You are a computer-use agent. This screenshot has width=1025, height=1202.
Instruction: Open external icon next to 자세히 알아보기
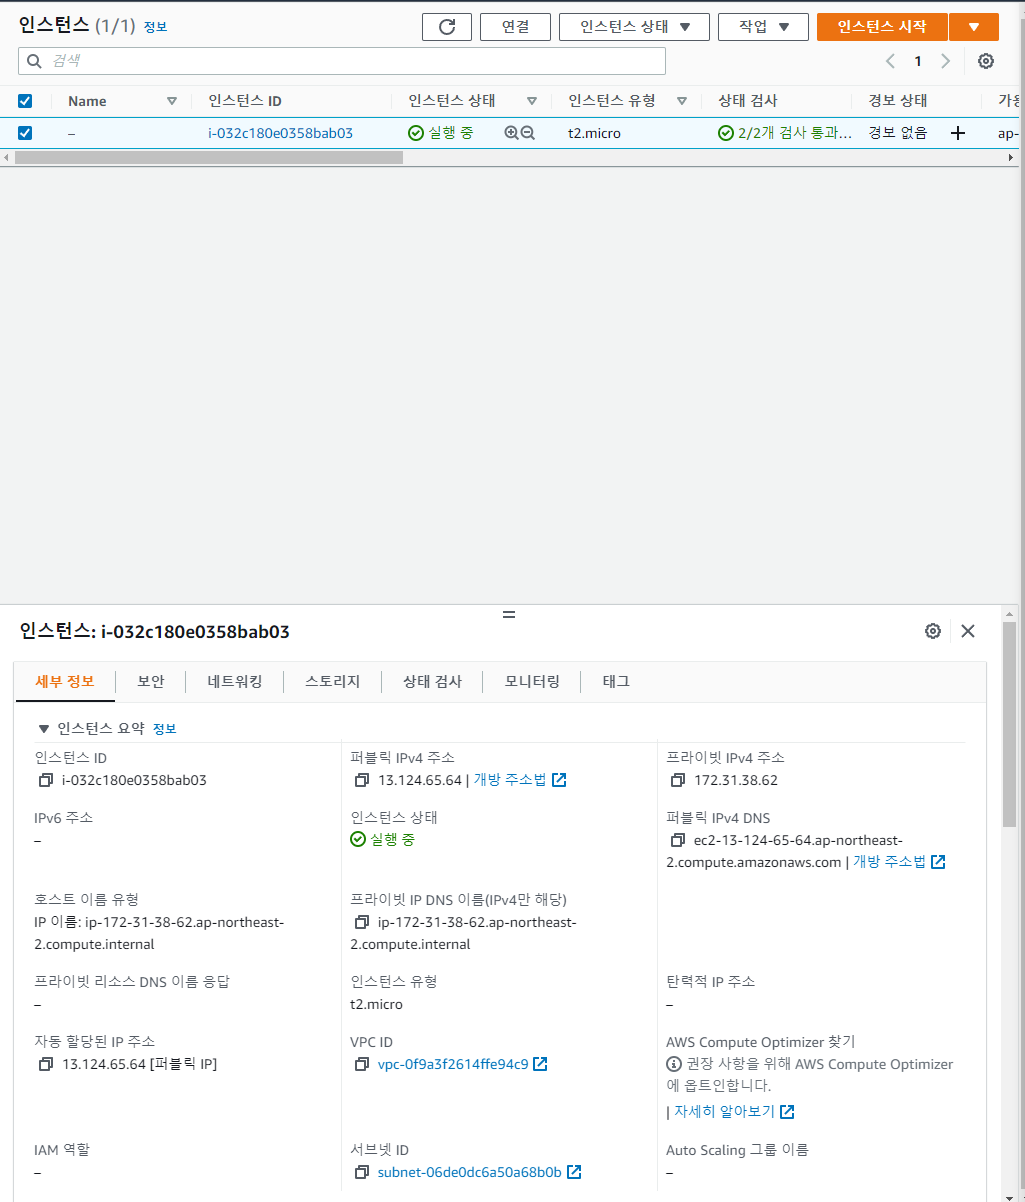click(787, 1112)
